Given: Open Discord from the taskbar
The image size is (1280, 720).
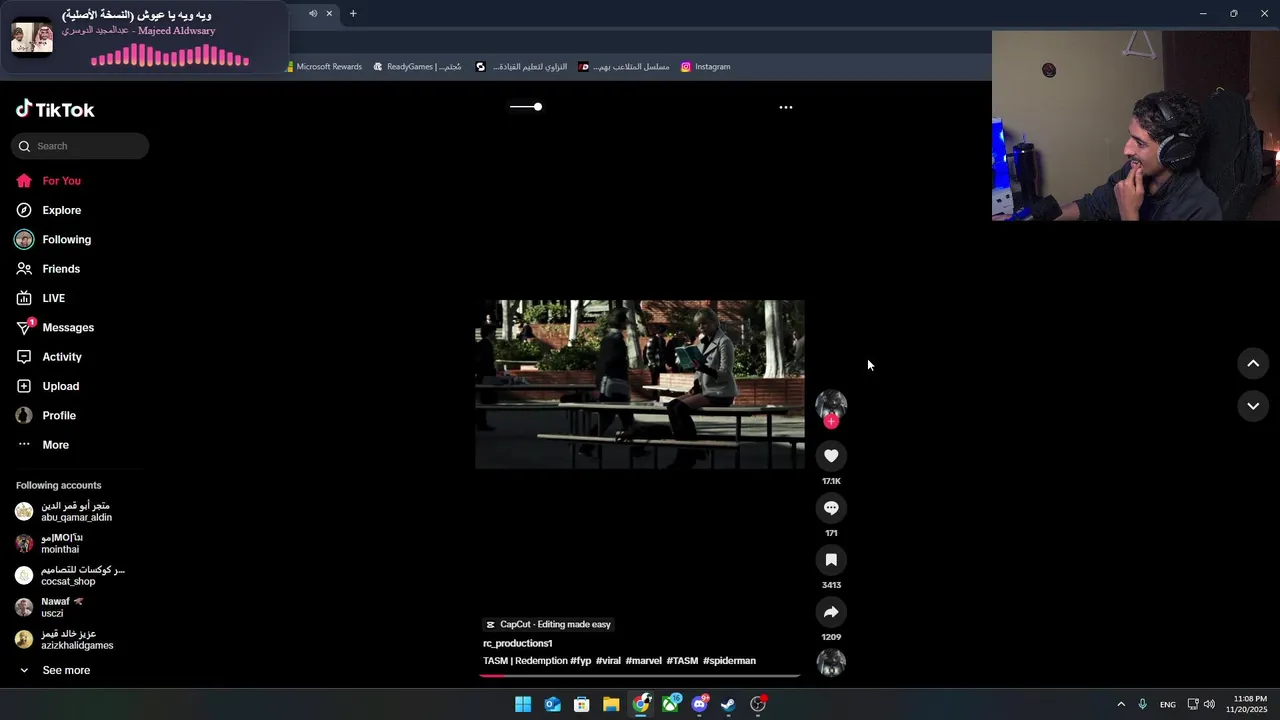Looking at the screenshot, I should (700, 704).
